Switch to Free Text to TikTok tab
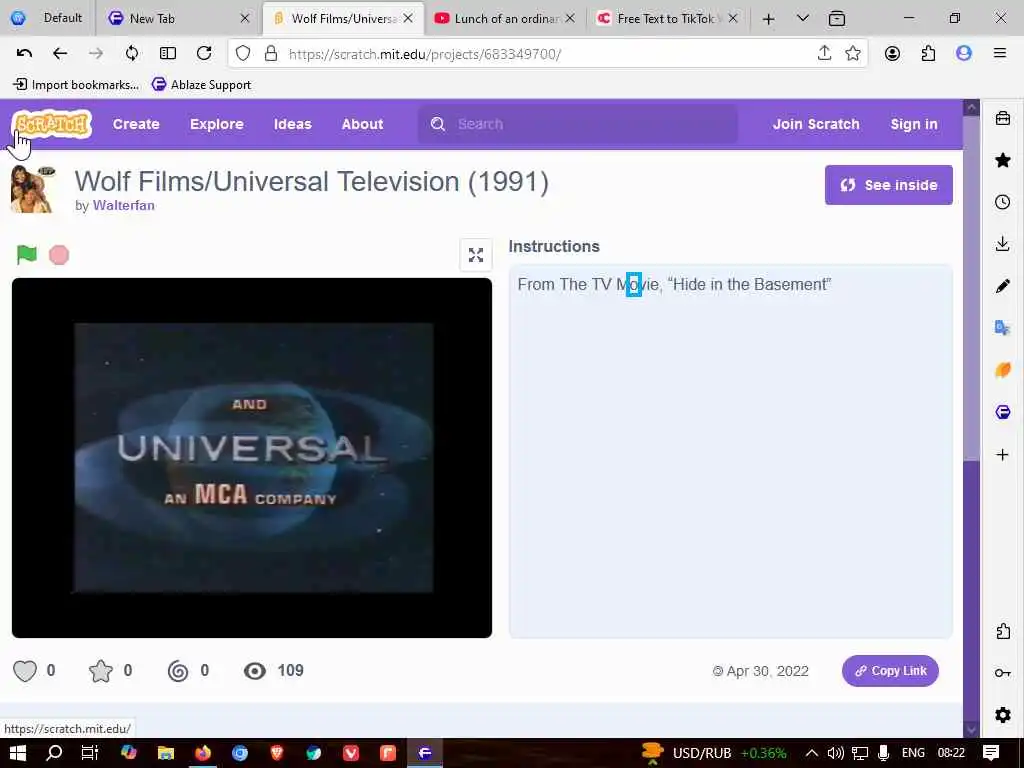This screenshot has width=1024, height=768. pos(667,18)
